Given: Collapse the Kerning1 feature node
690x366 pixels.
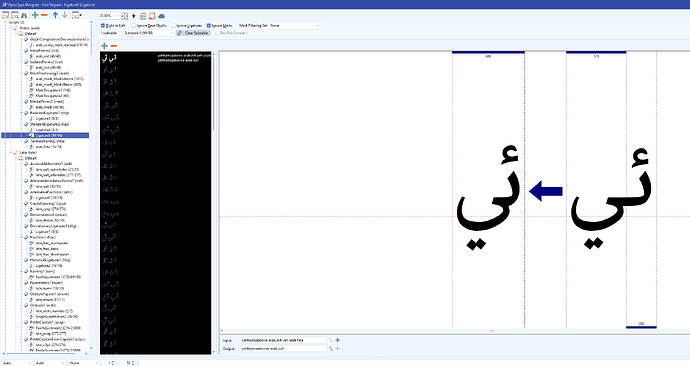Looking at the screenshot, I should pos(21,271).
